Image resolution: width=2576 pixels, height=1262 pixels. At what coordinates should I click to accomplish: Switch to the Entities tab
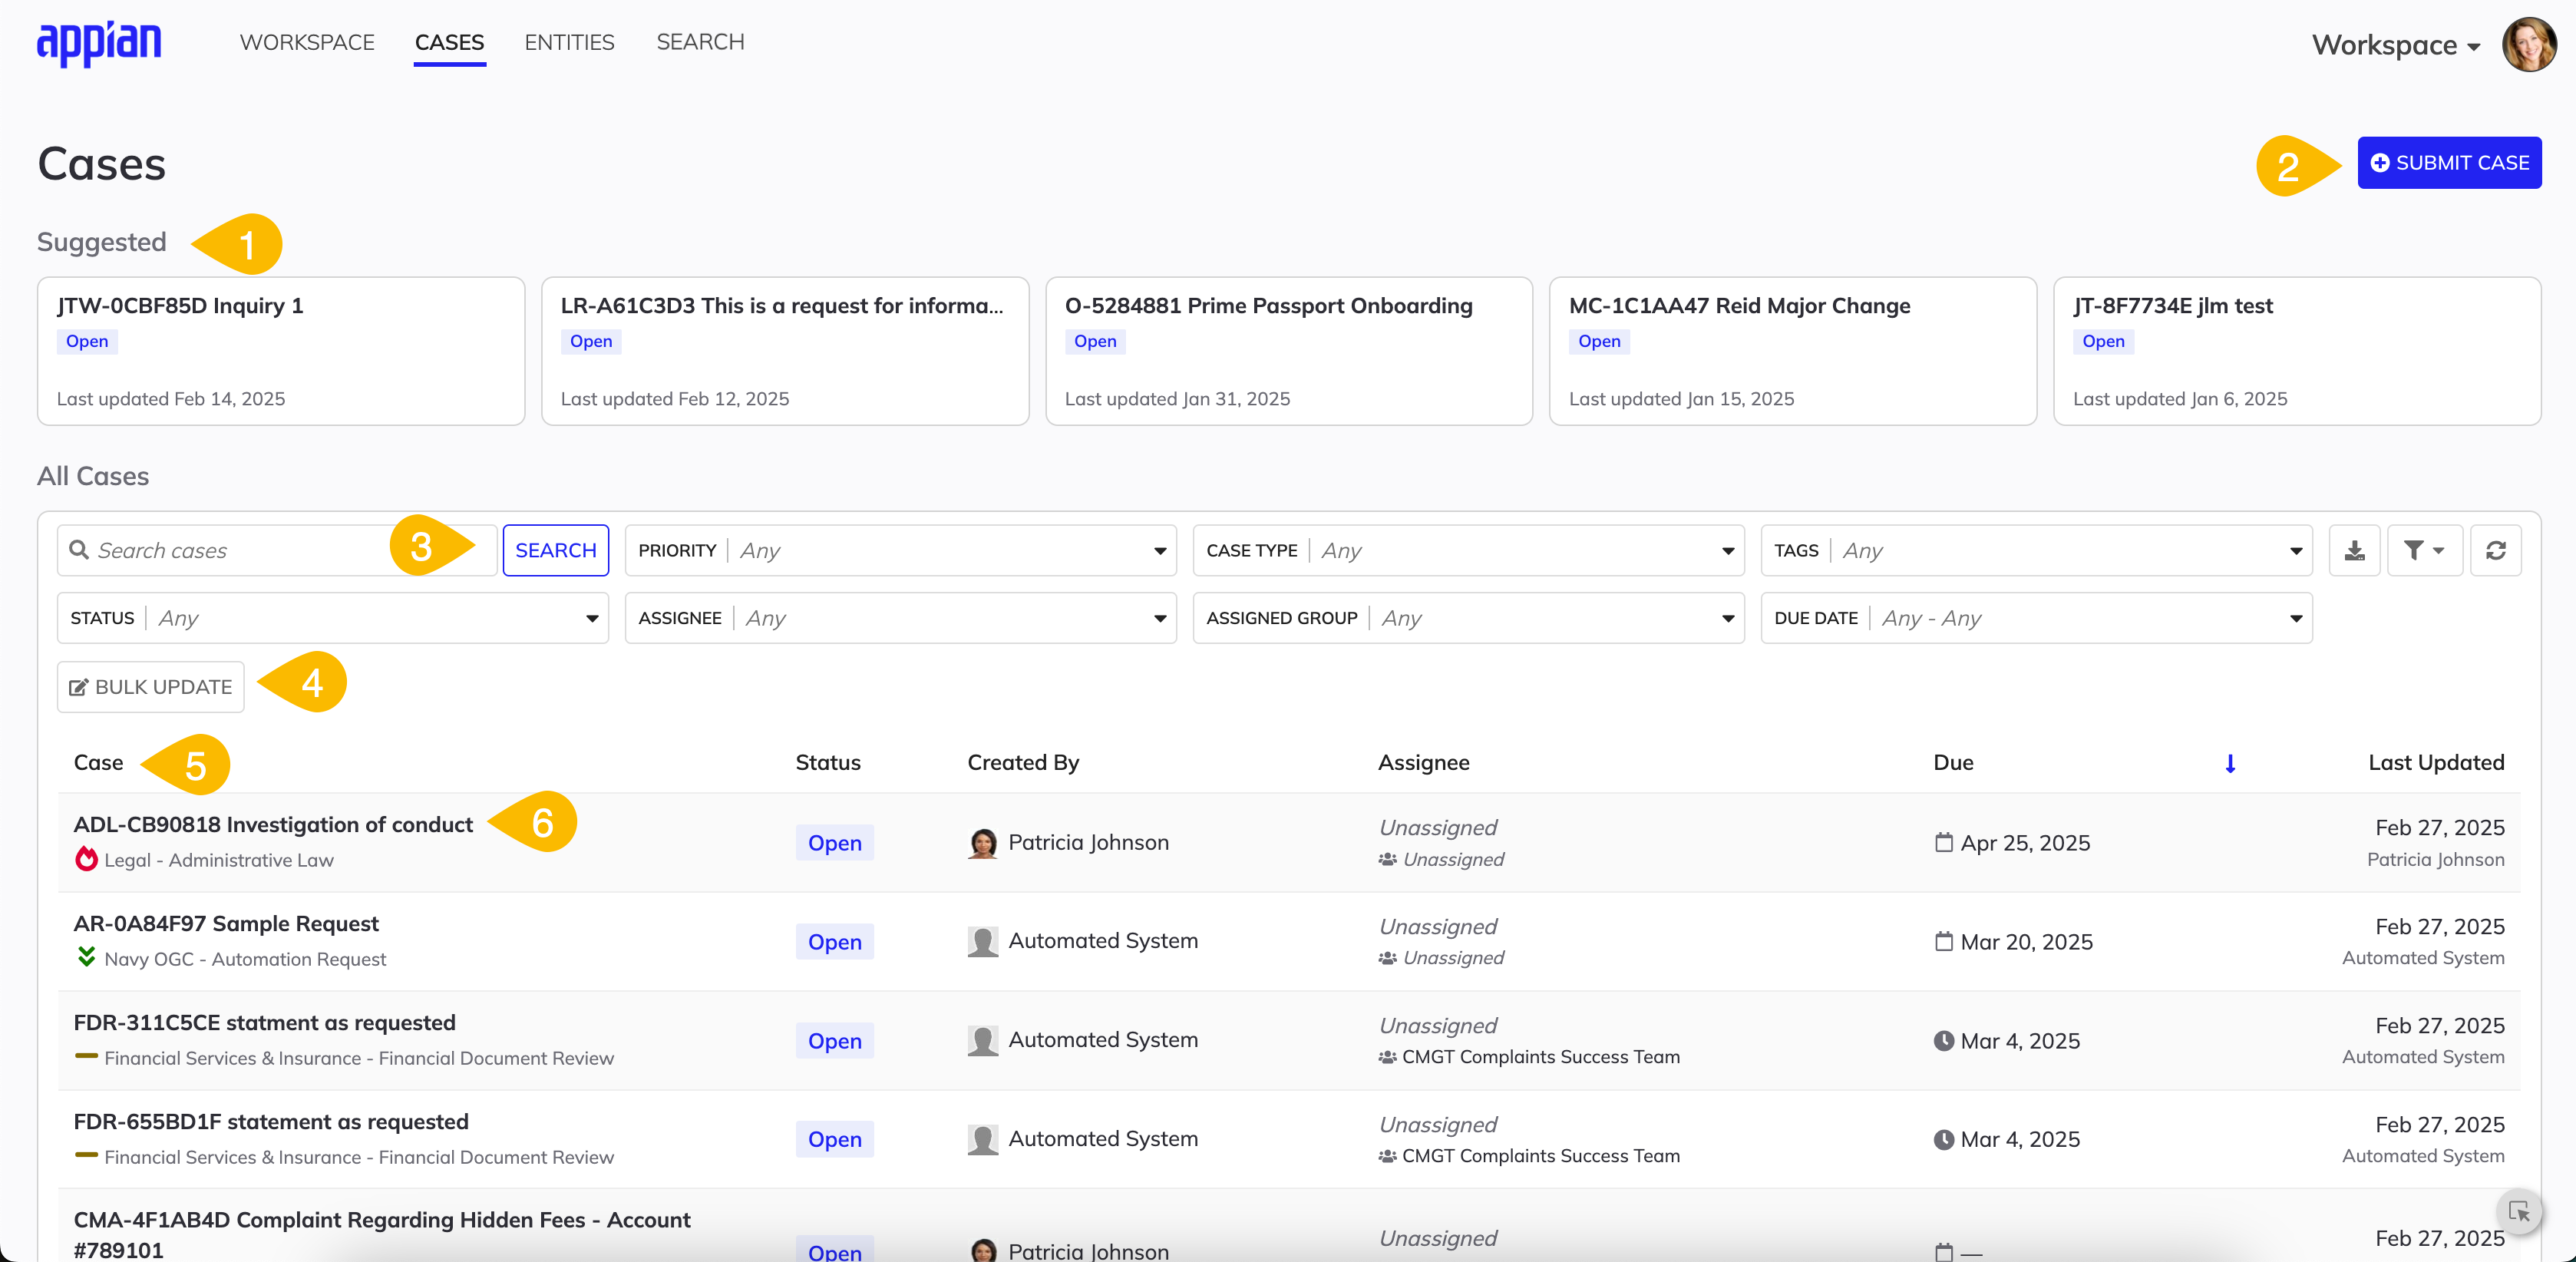569,42
